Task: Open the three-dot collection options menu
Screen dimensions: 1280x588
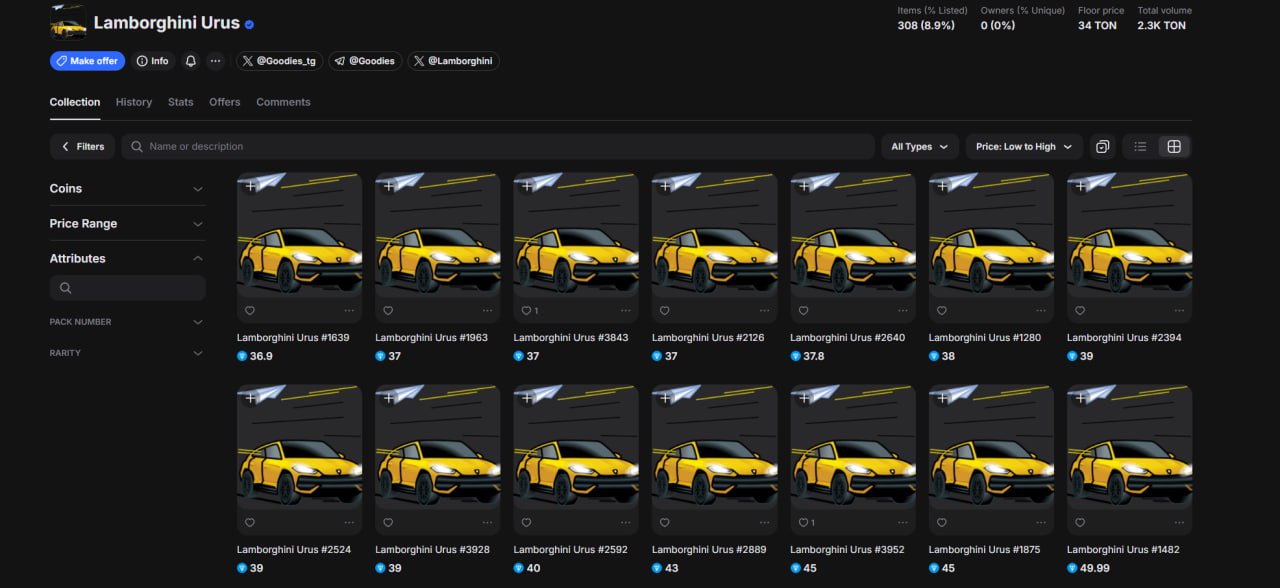Action: [215, 61]
